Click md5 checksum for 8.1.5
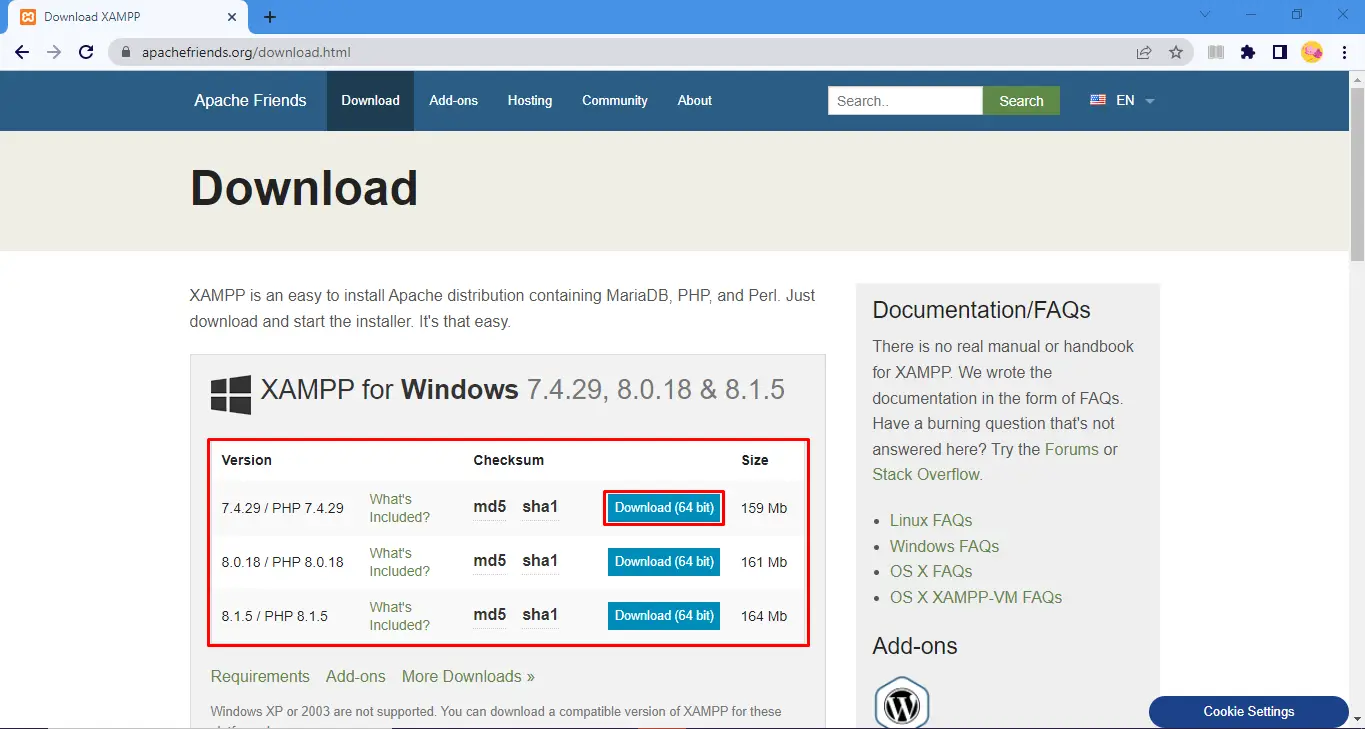Viewport: 1365px width, 729px height. 490,615
